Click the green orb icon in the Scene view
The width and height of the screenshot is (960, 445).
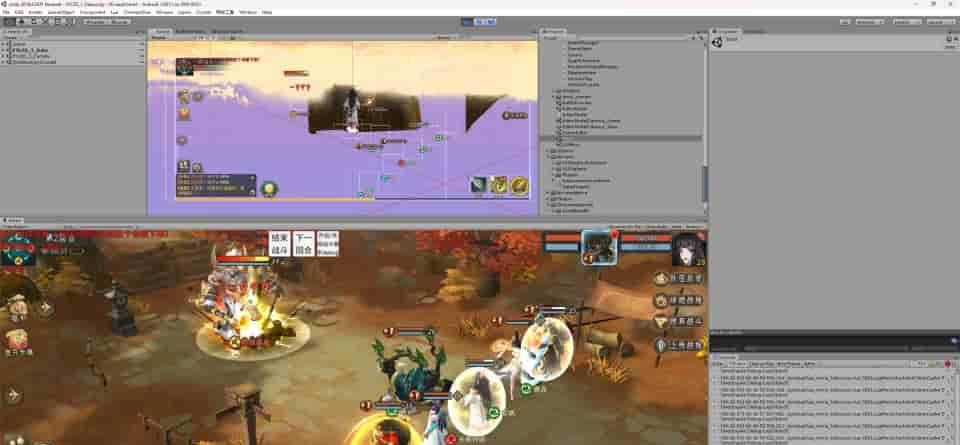click(x=268, y=189)
